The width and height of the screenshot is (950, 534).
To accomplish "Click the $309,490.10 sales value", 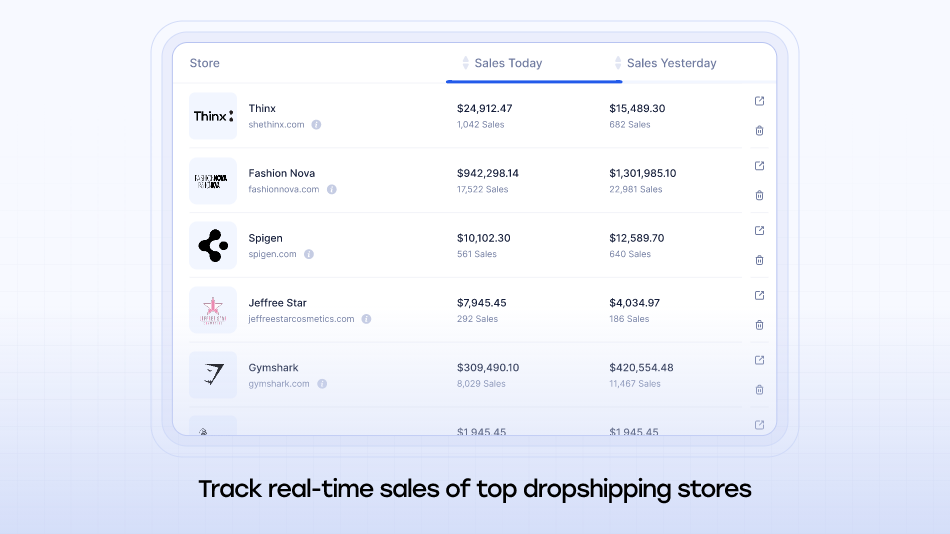I will click(488, 368).
